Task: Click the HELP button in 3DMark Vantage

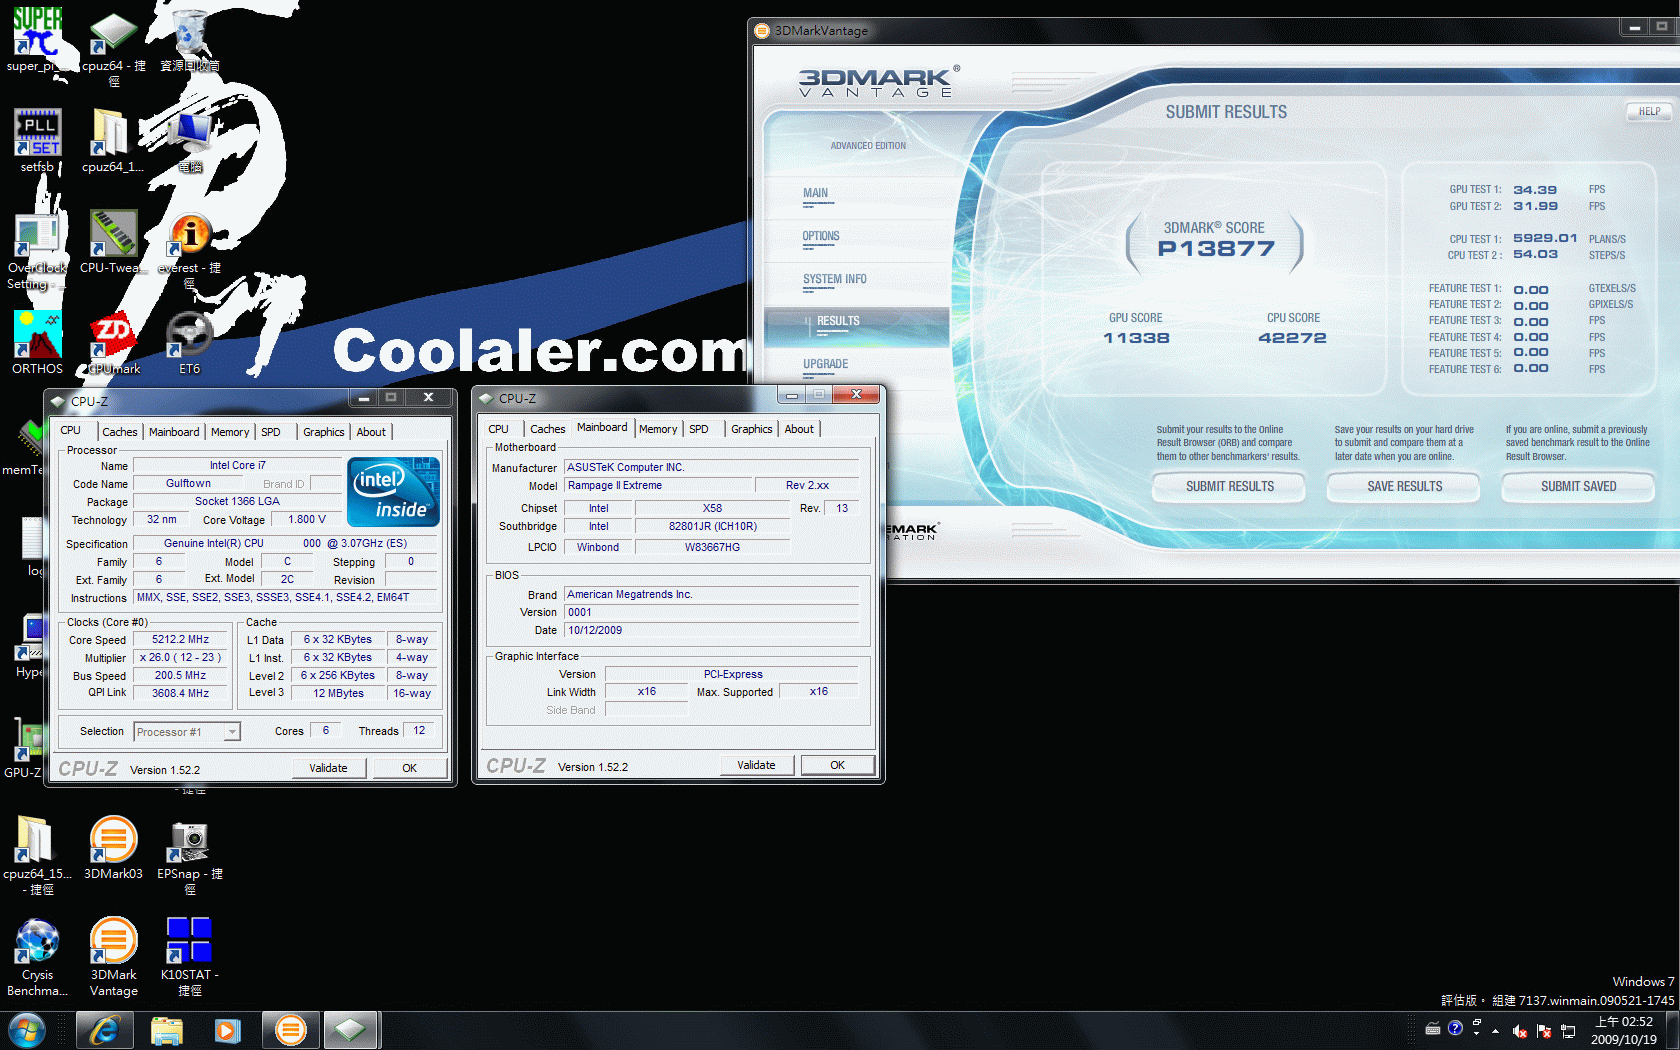Action: pos(1649,112)
